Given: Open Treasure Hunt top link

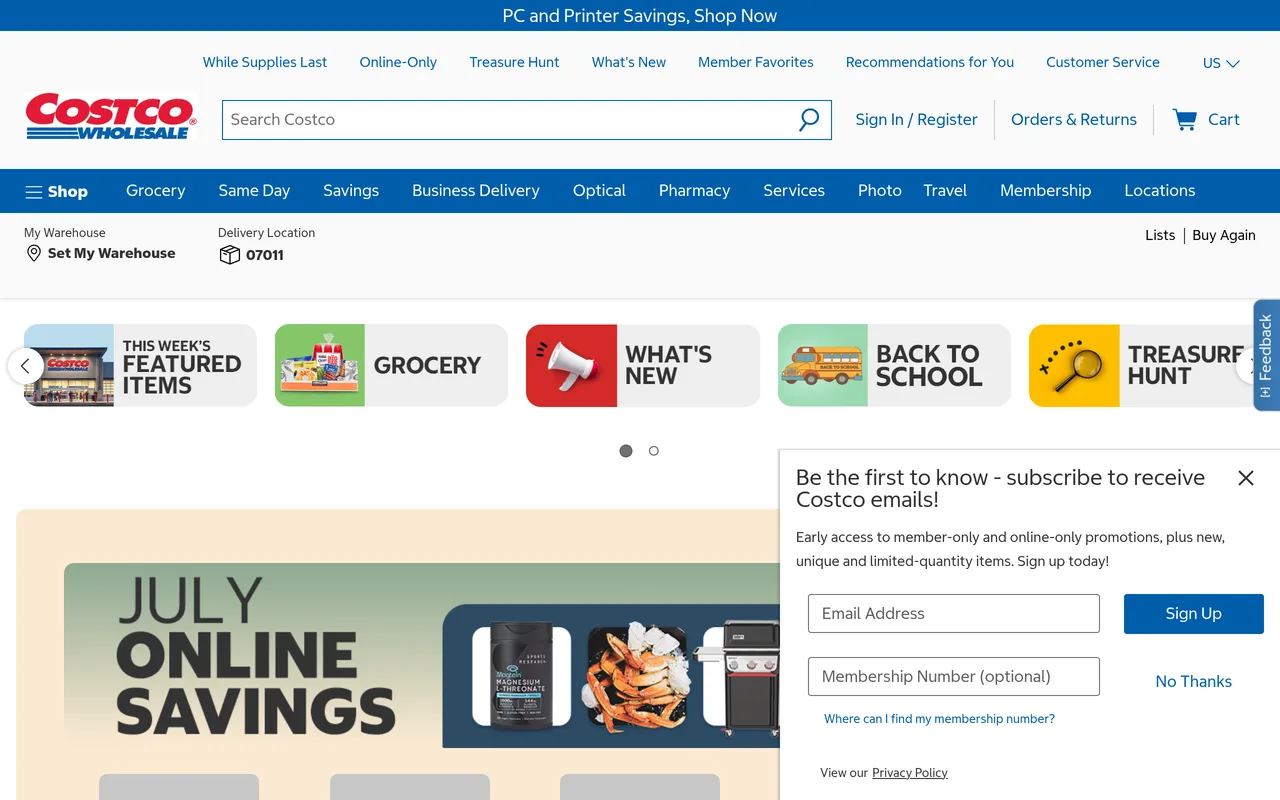Looking at the screenshot, I should (514, 62).
